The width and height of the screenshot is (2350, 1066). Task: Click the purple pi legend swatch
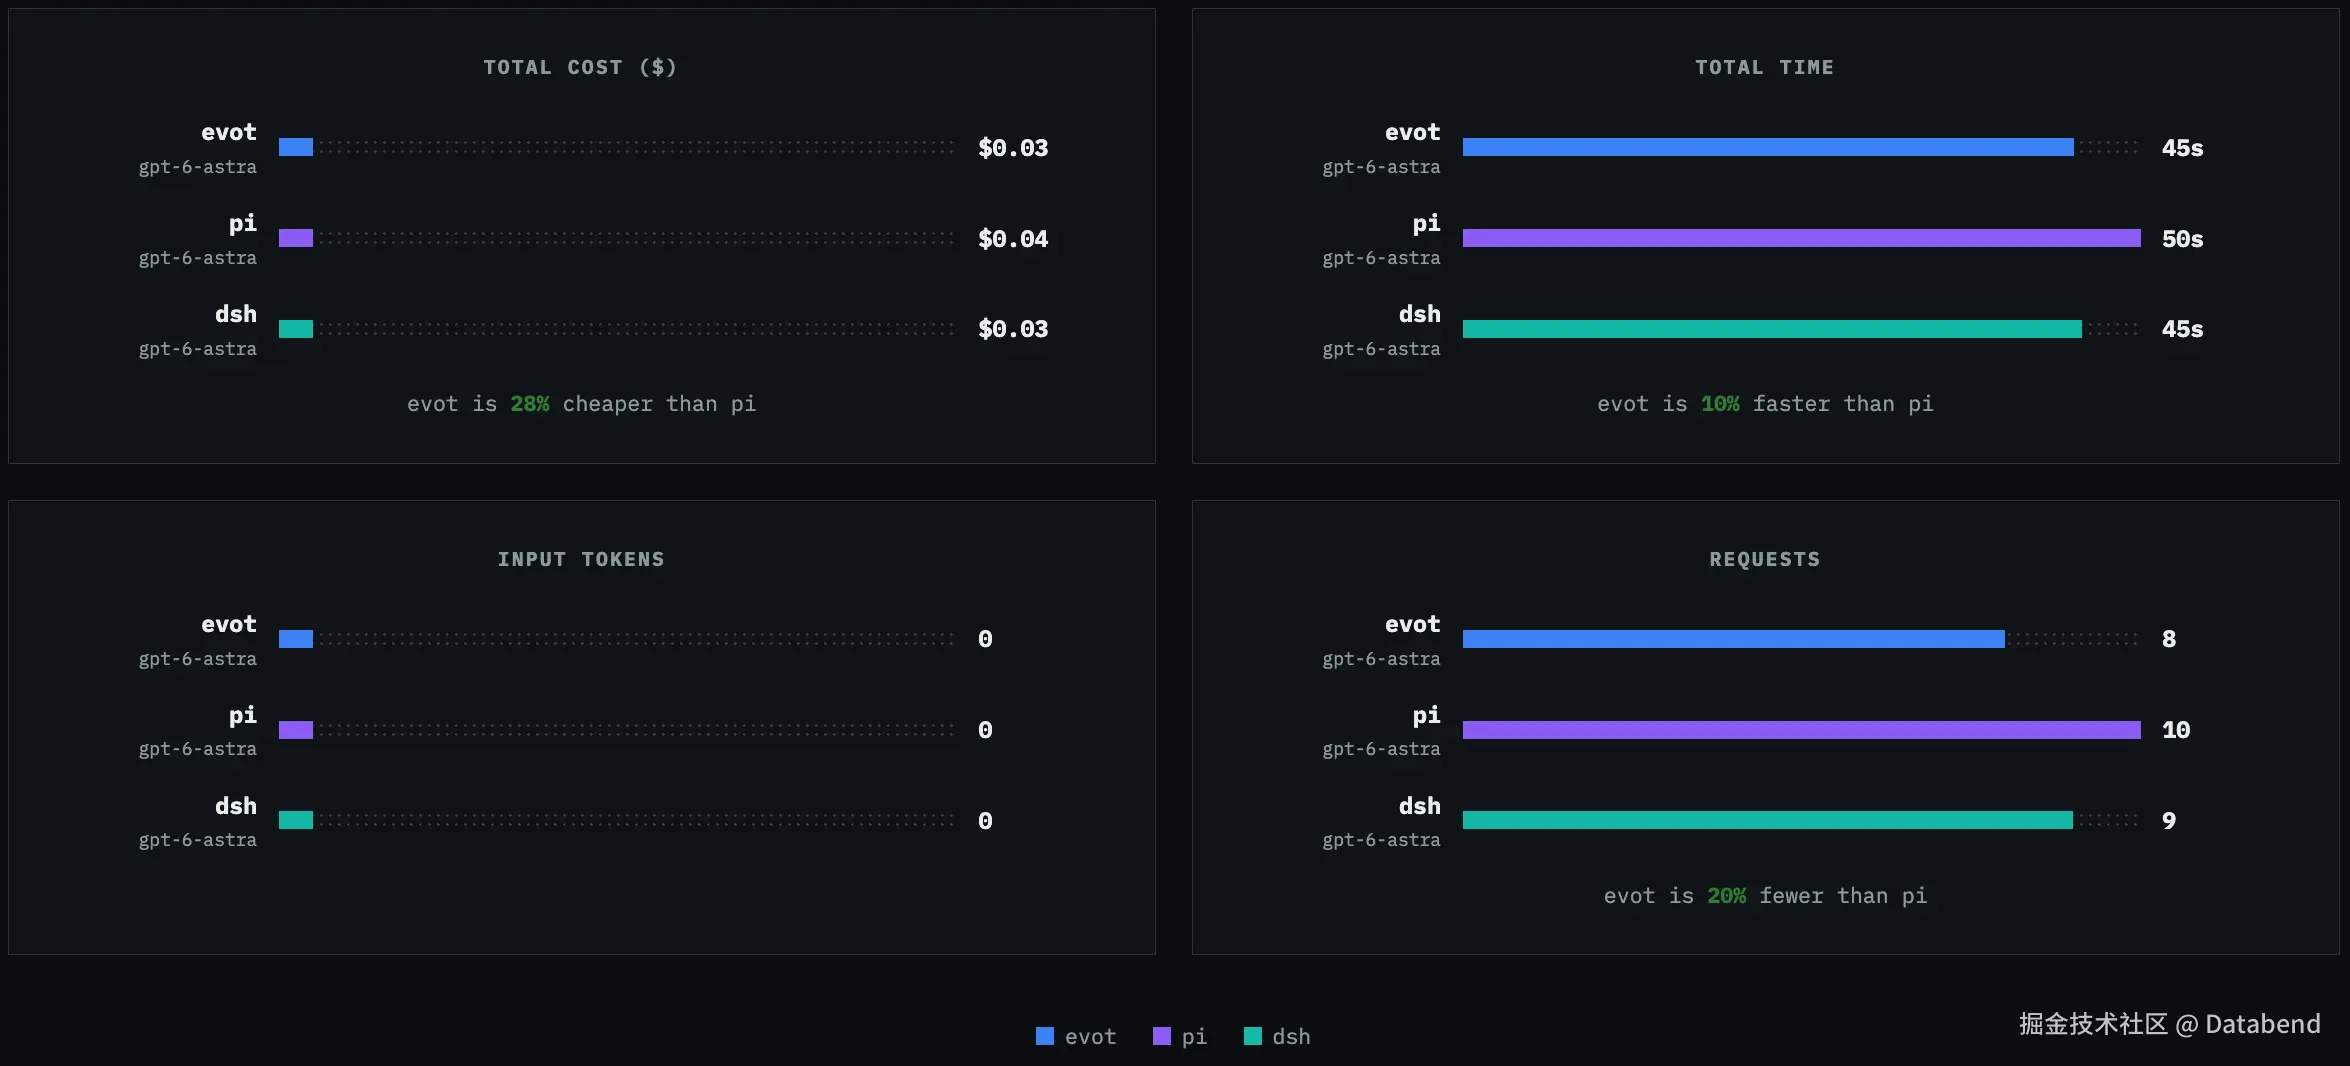point(1161,1036)
